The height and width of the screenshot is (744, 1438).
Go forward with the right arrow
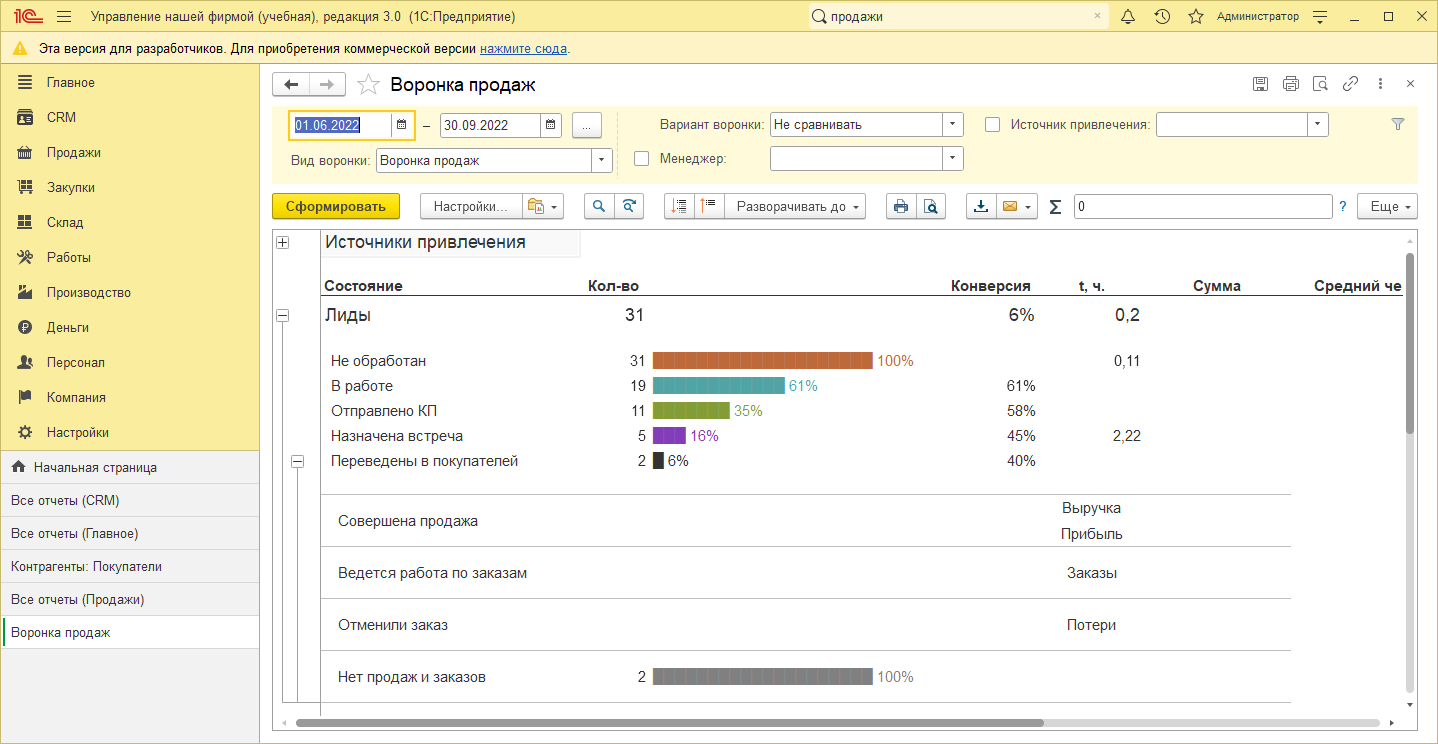coord(327,84)
